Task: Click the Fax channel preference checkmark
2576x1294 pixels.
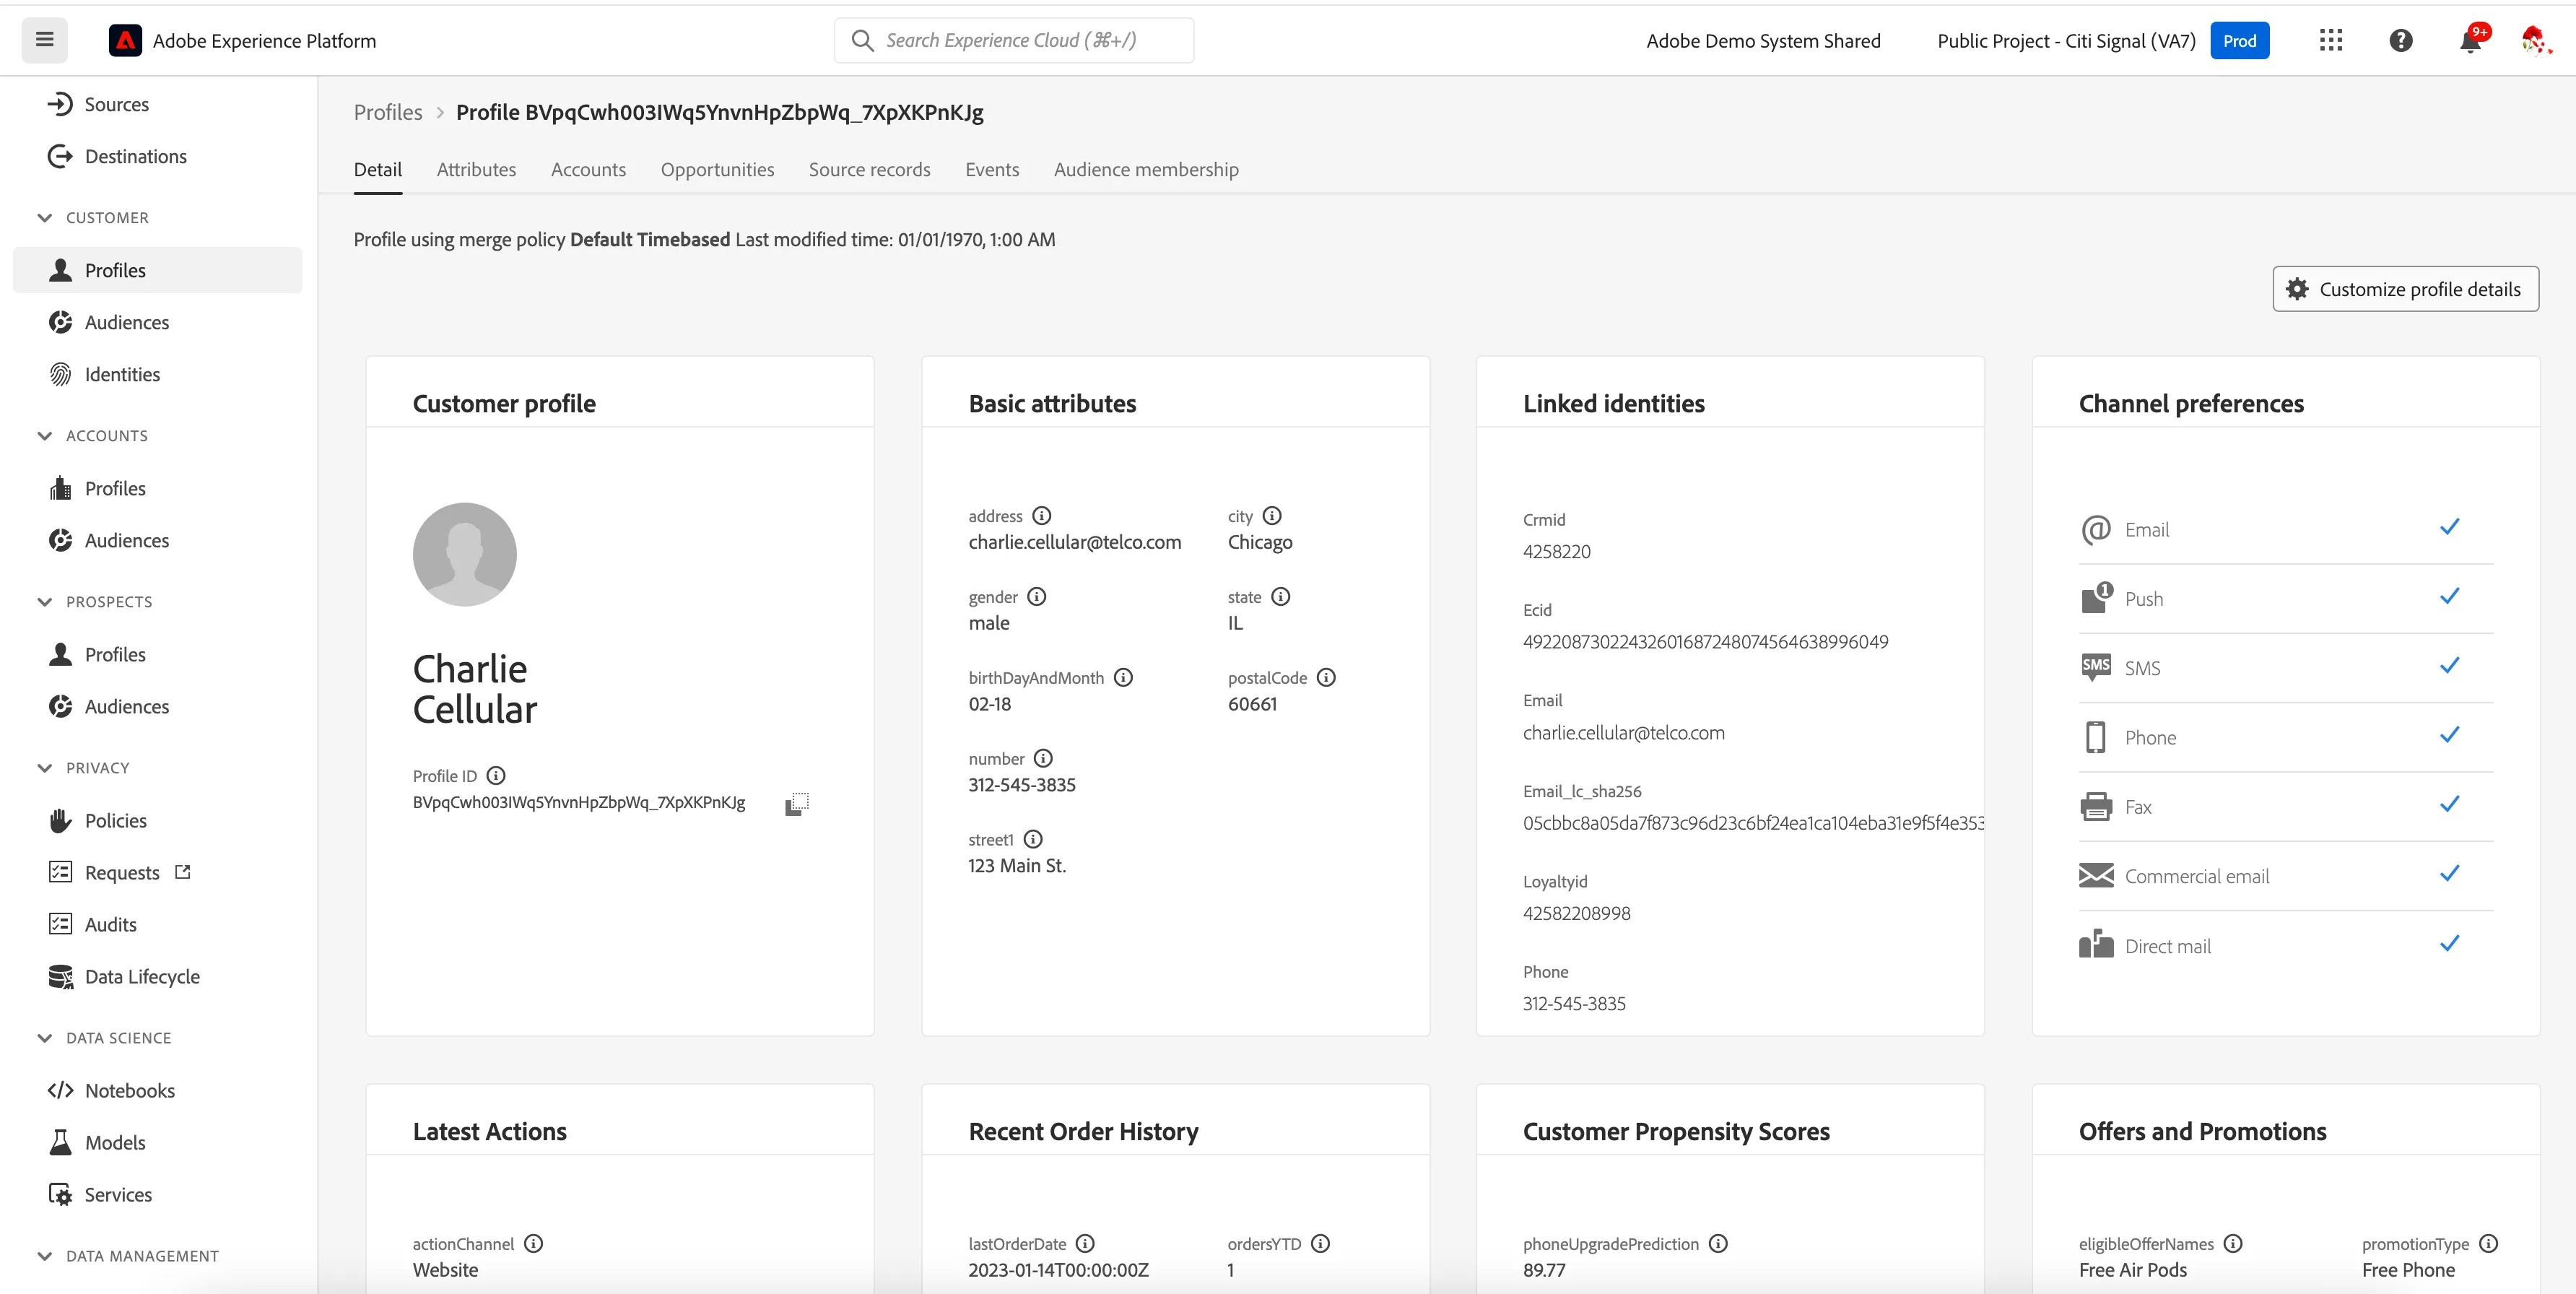Action: (x=2449, y=805)
